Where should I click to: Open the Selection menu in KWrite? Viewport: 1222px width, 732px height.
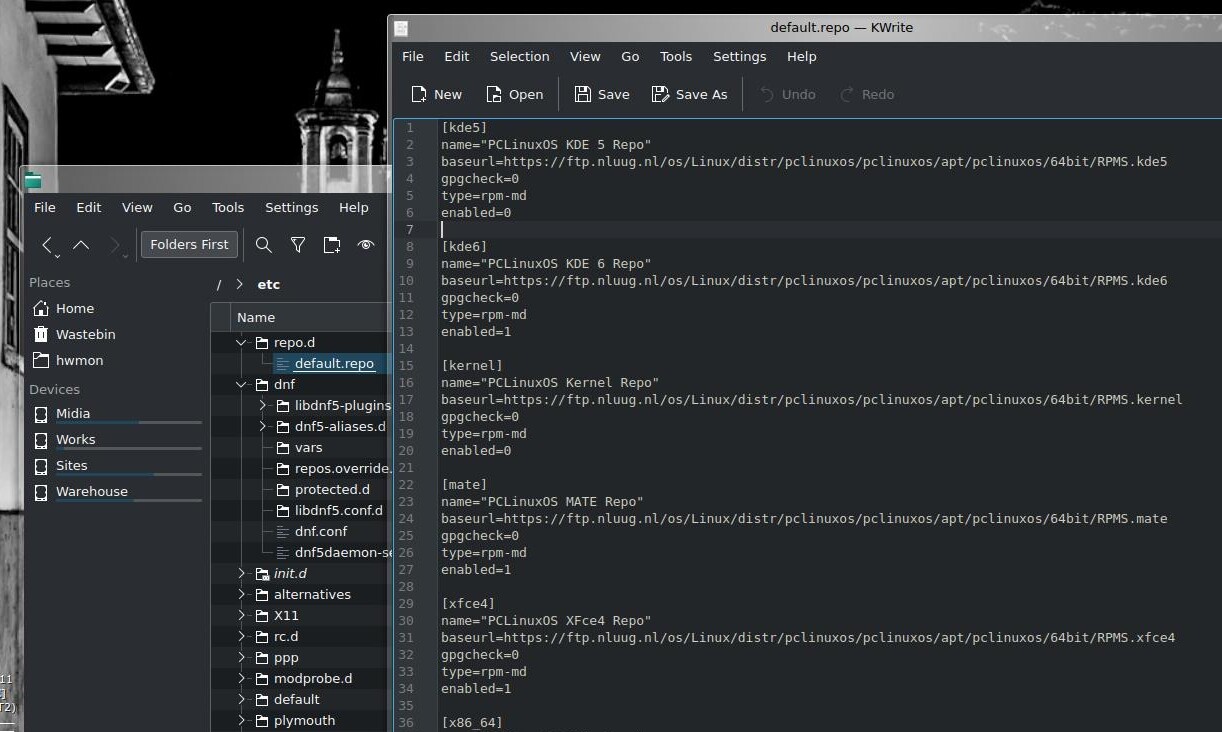(519, 57)
